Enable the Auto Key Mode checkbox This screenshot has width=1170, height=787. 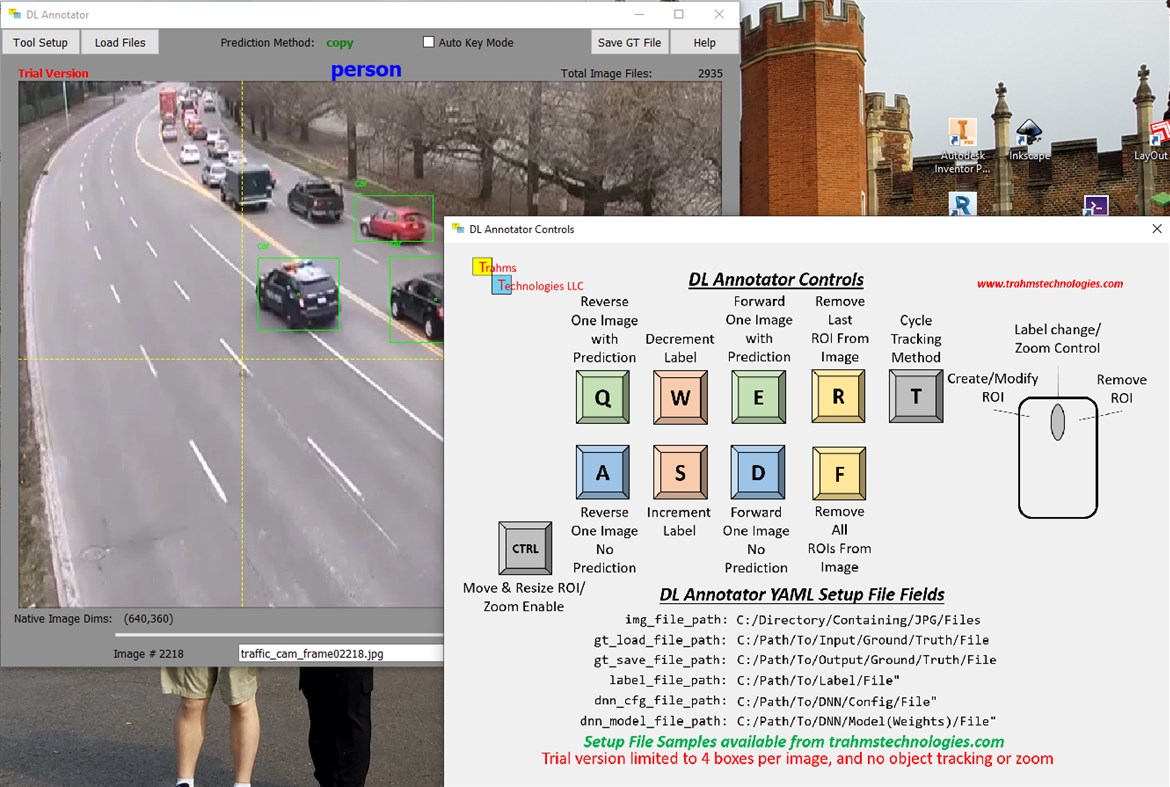430,42
